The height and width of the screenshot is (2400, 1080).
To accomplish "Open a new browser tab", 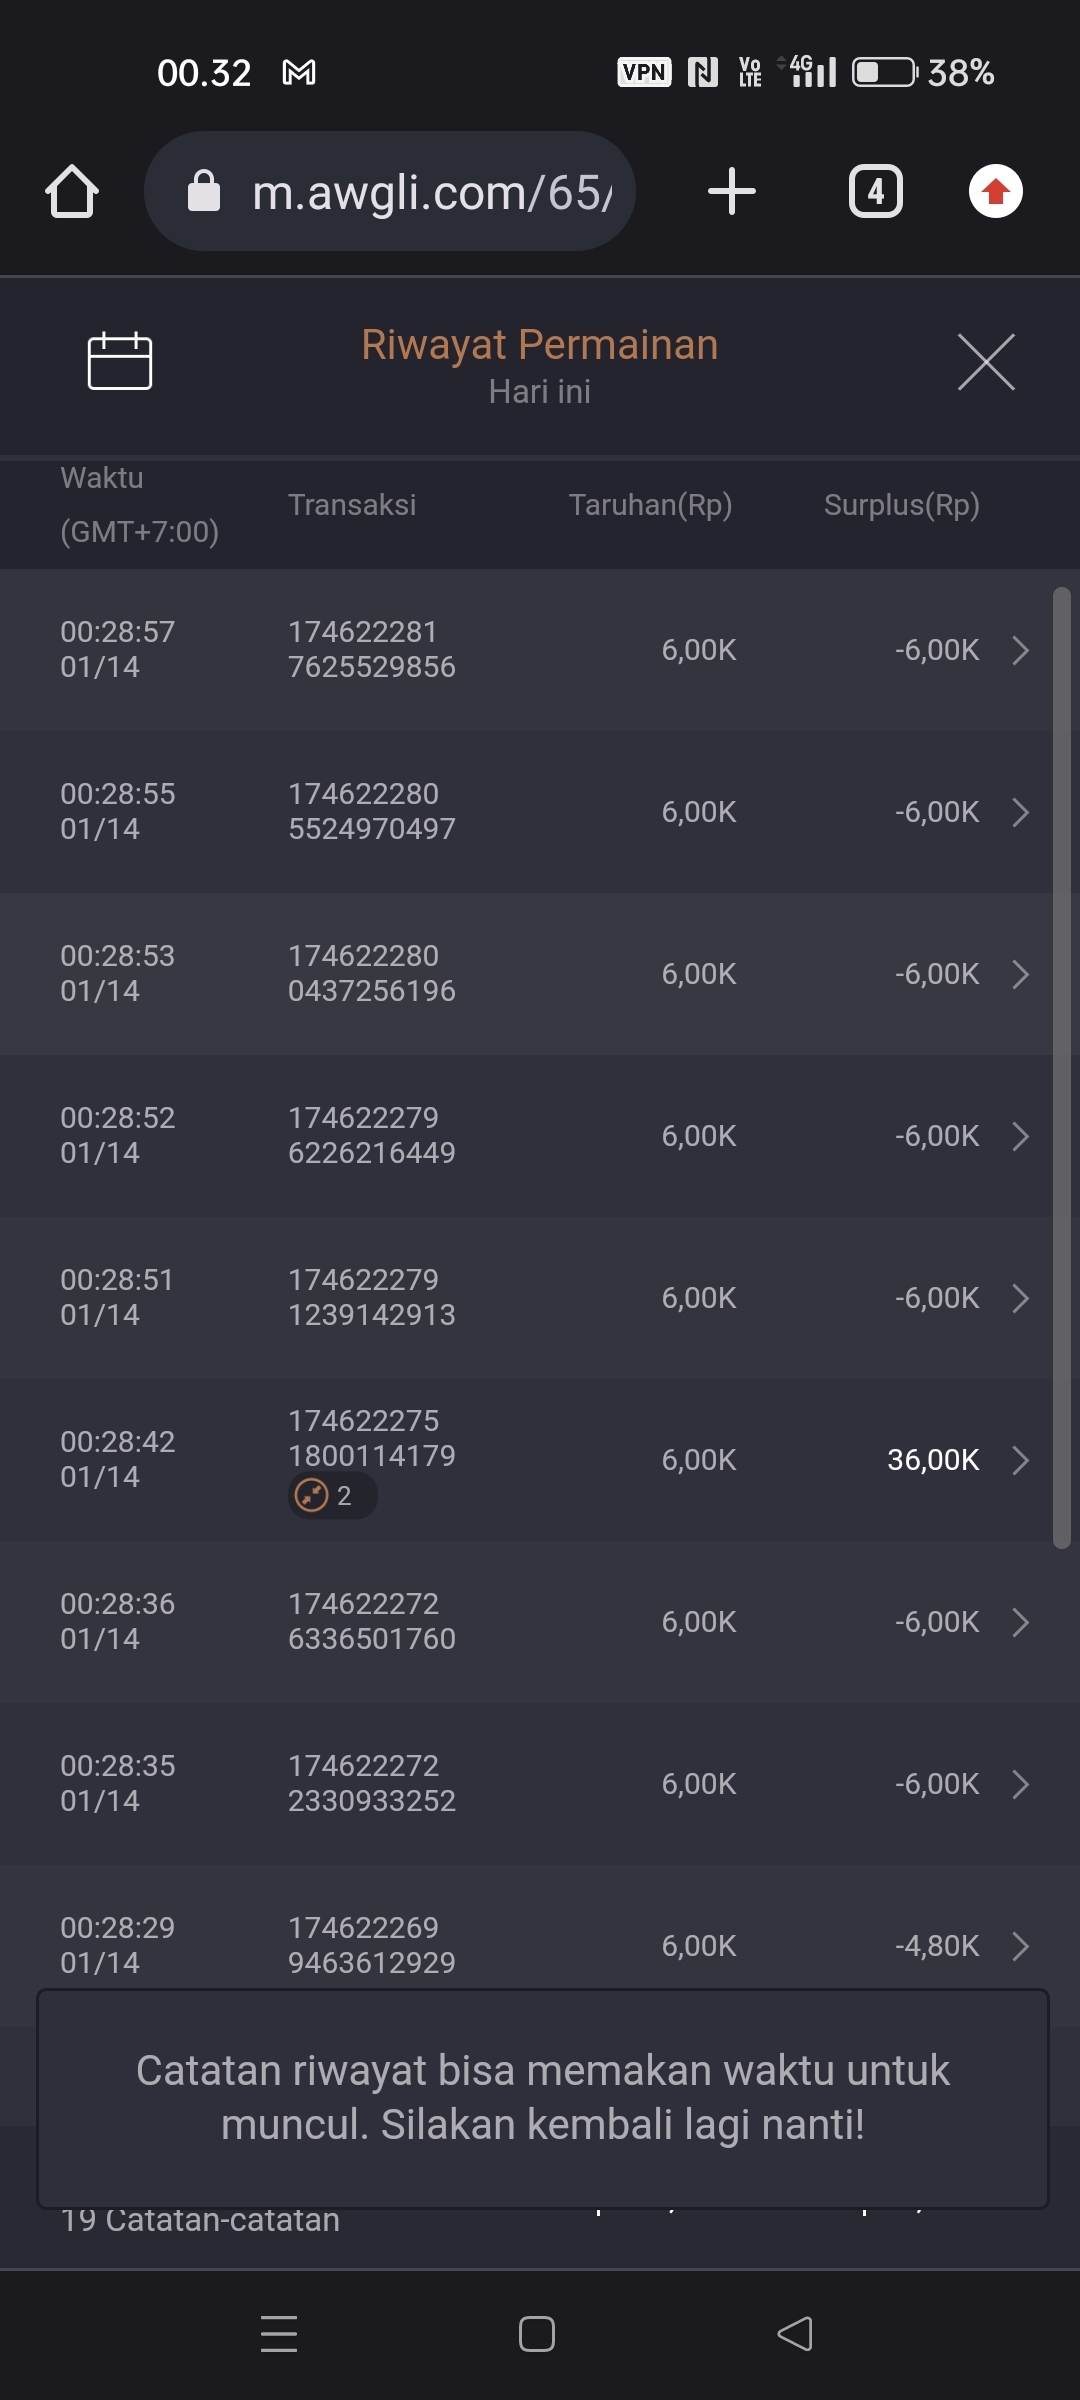I will [x=731, y=191].
